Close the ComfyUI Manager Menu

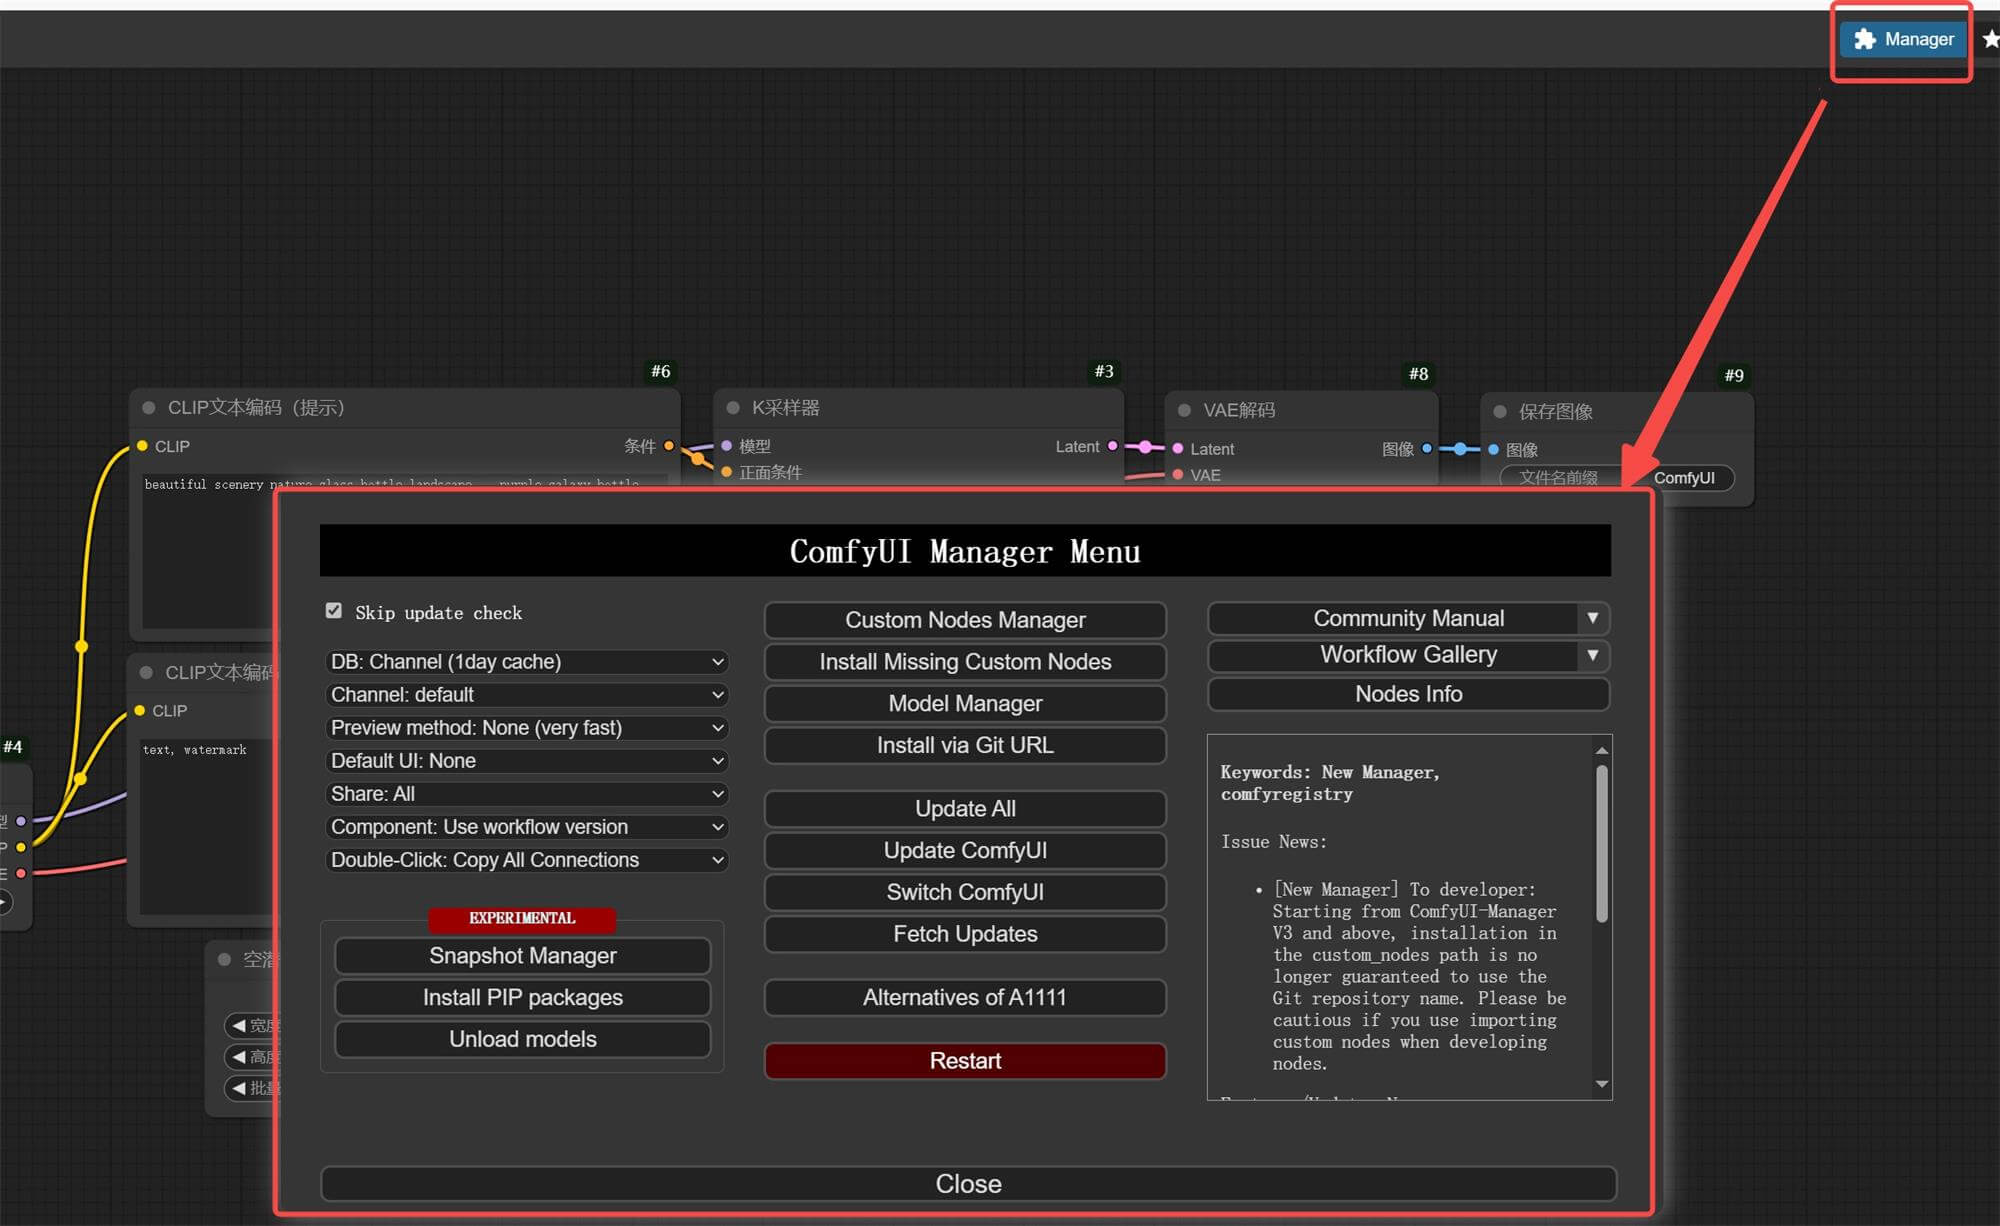(x=968, y=1184)
